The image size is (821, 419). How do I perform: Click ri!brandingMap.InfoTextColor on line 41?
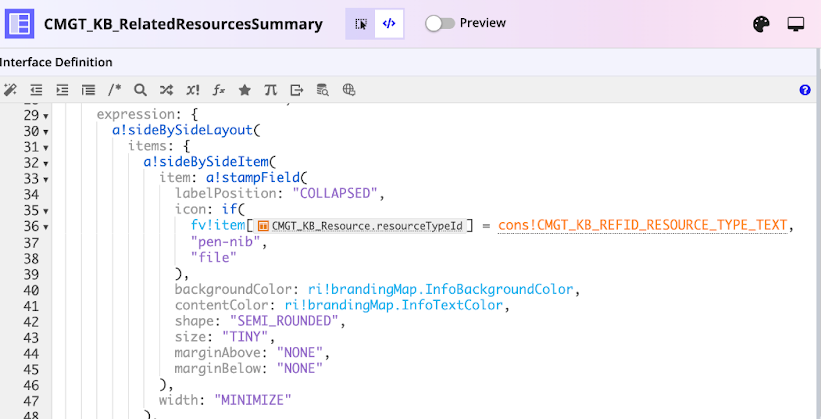tap(394, 305)
